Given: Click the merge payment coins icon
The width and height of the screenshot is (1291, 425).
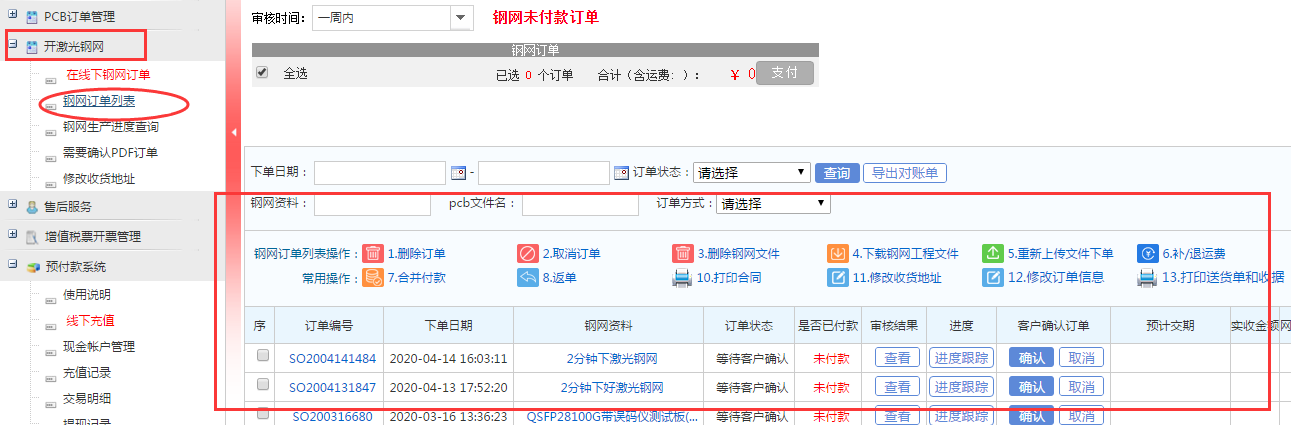Looking at the screenshot, I should click(x=372, y=278).
